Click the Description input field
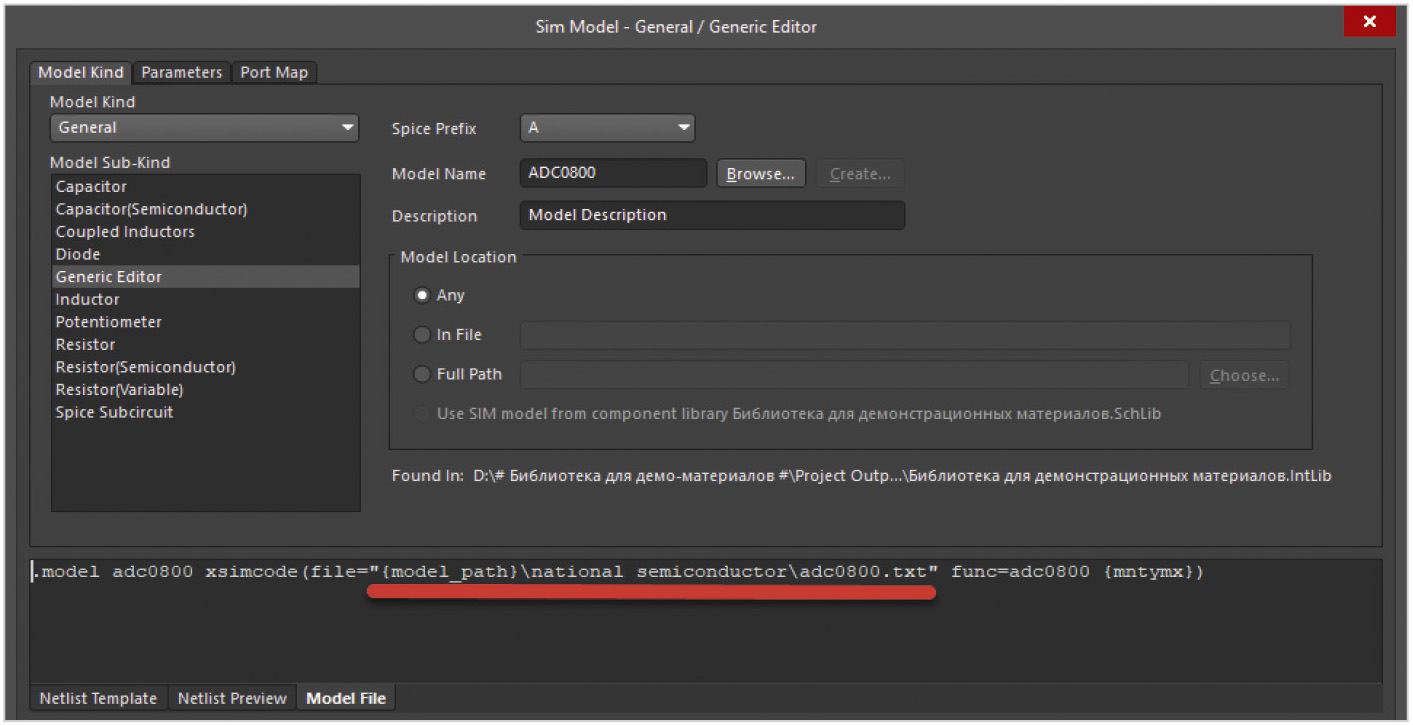Screen dimensions: 1413x725 [x=712, y=215]
